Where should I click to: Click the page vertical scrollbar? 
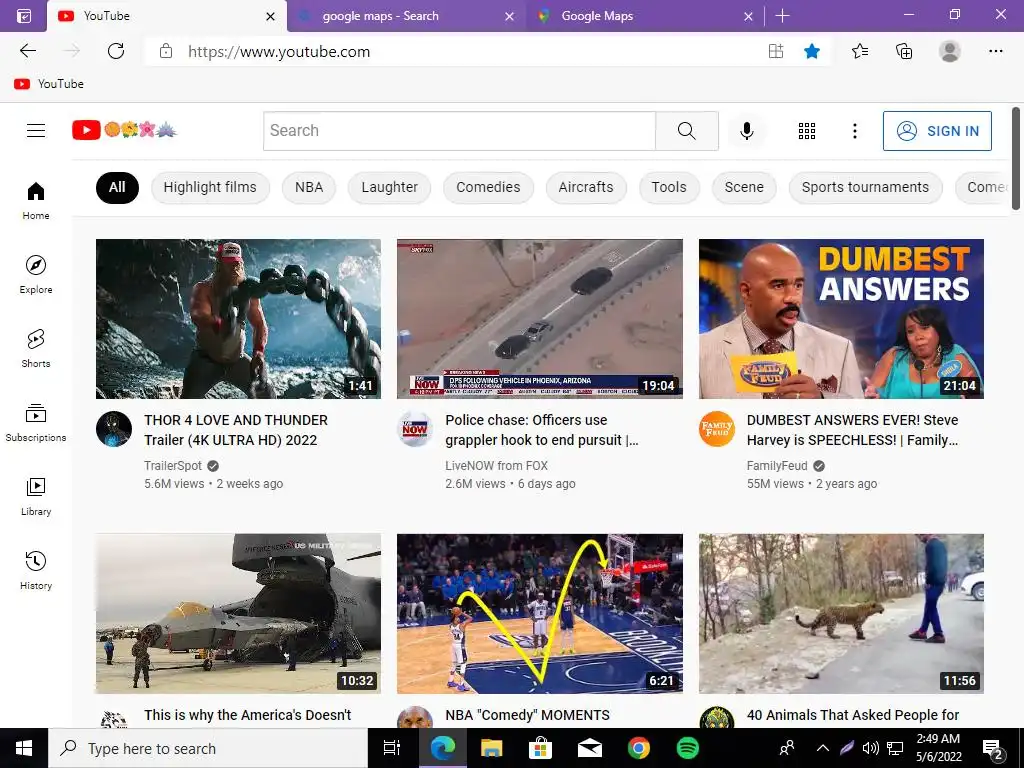(x=1016, y=159)
